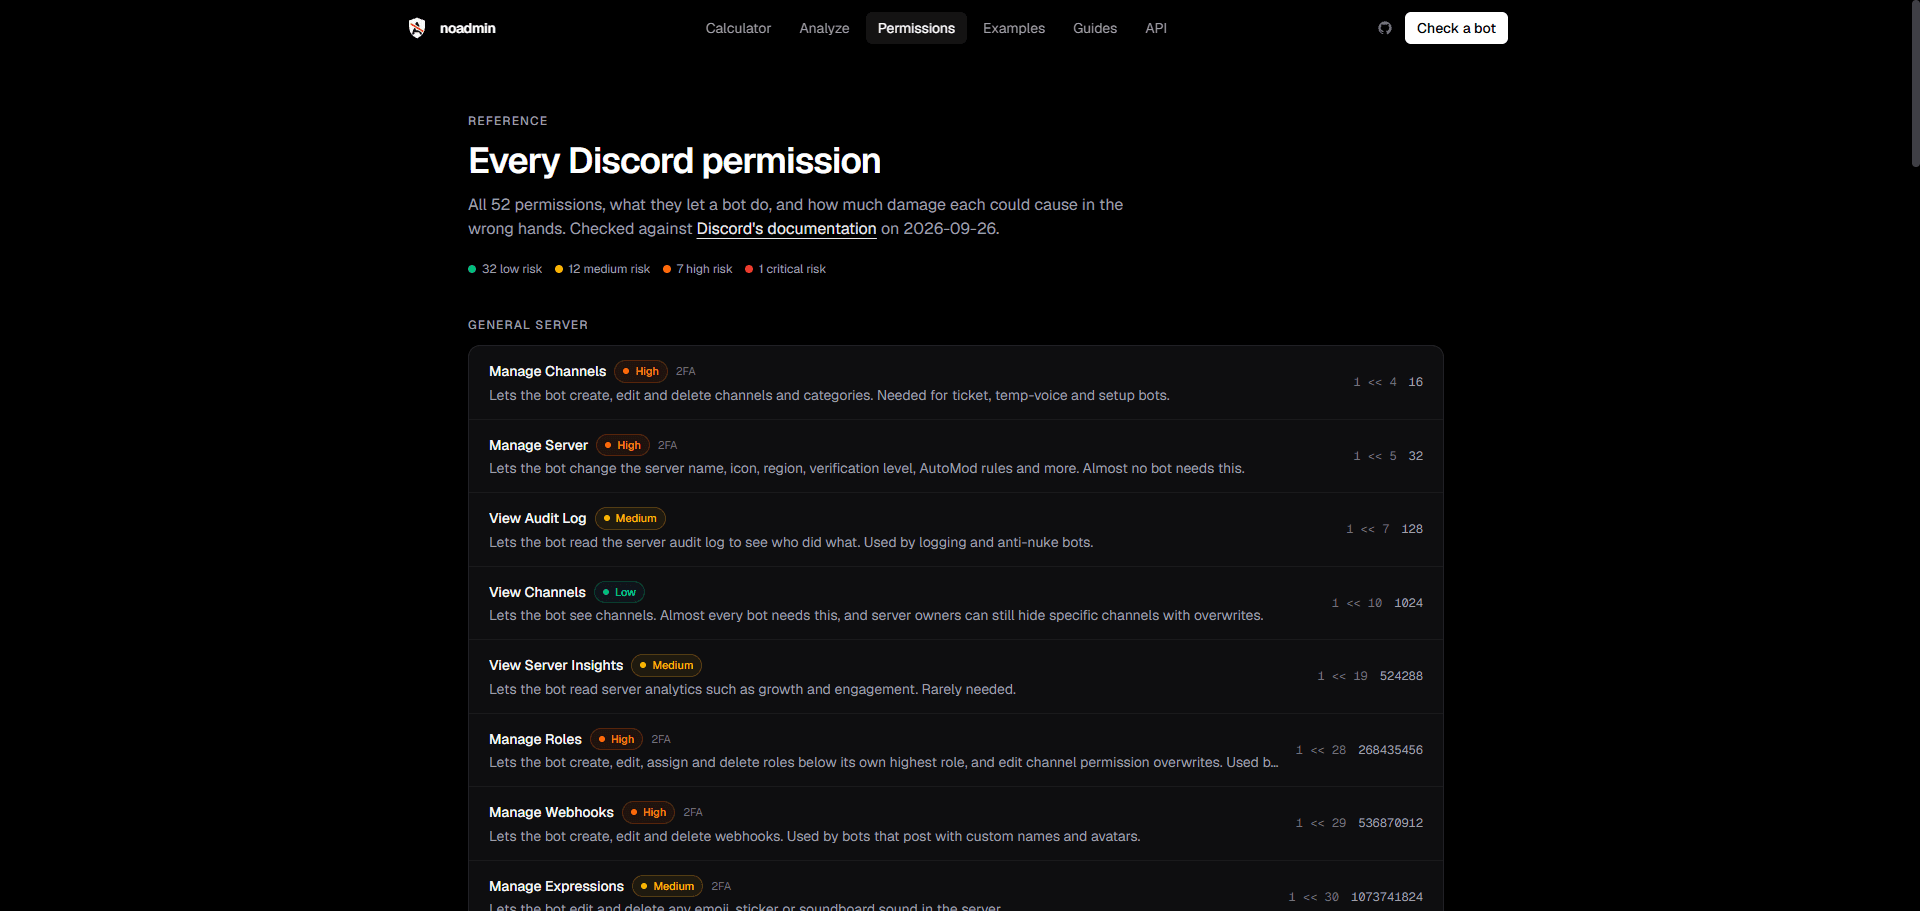Click the View Audit Log value 128

[1412, 529]
